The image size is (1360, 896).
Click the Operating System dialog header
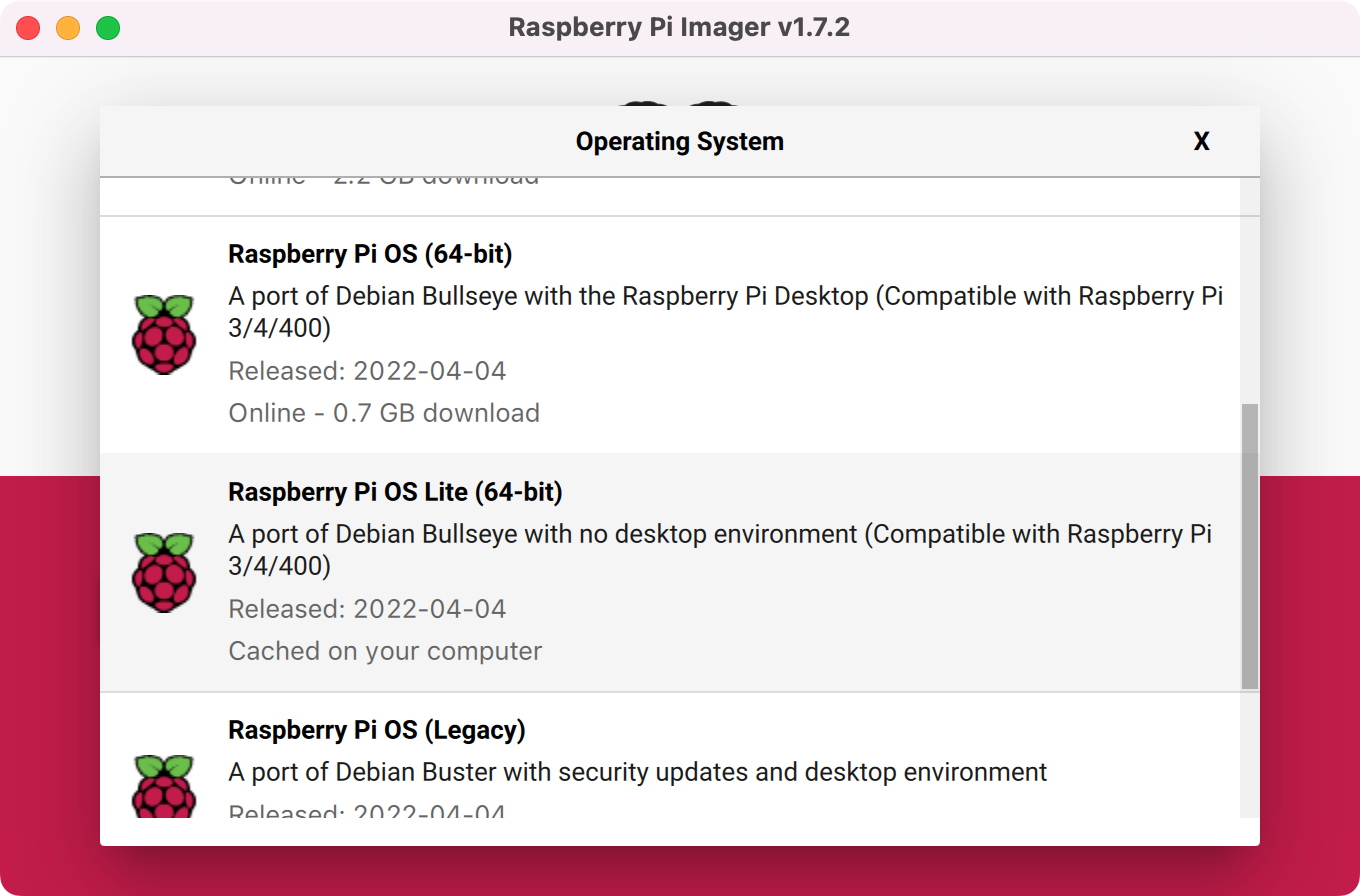pos(679,142)
